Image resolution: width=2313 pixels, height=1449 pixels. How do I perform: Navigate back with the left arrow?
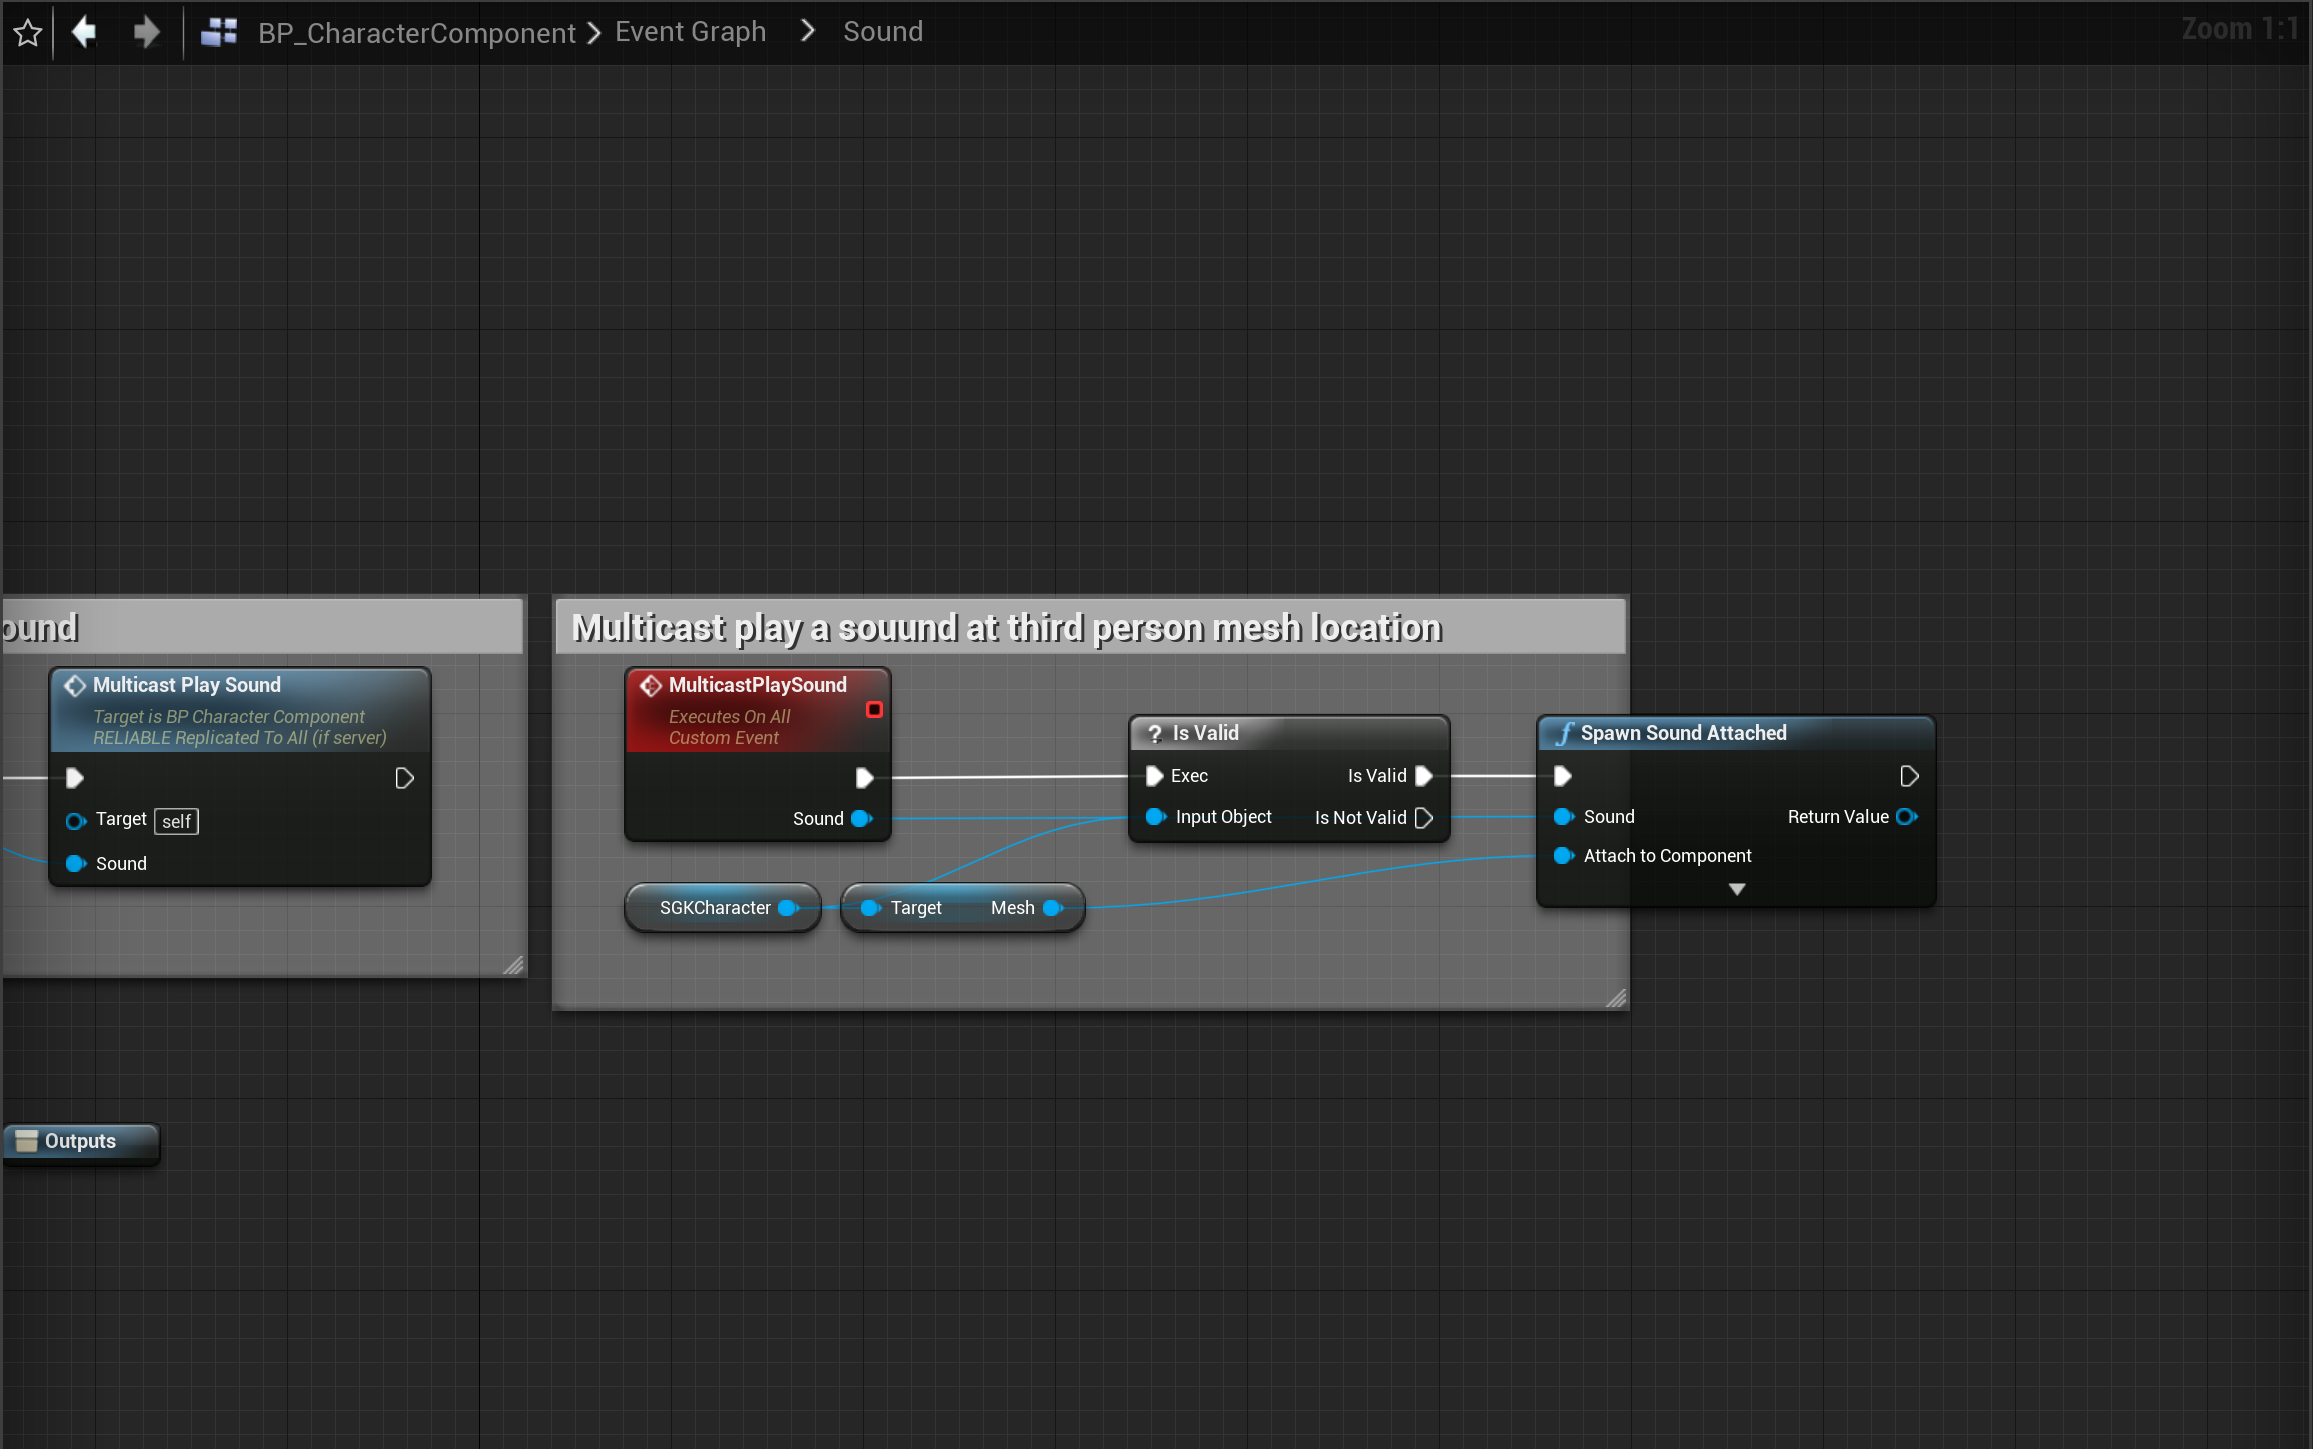pyautogui.click(x=85, y=32)
